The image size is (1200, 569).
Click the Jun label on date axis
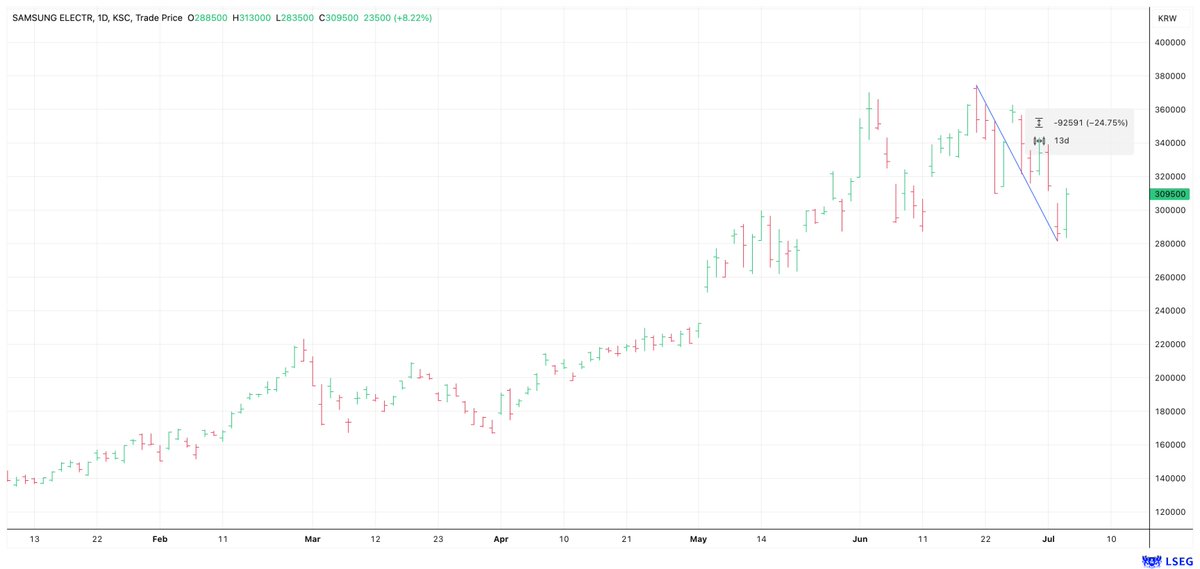[860, 538]
